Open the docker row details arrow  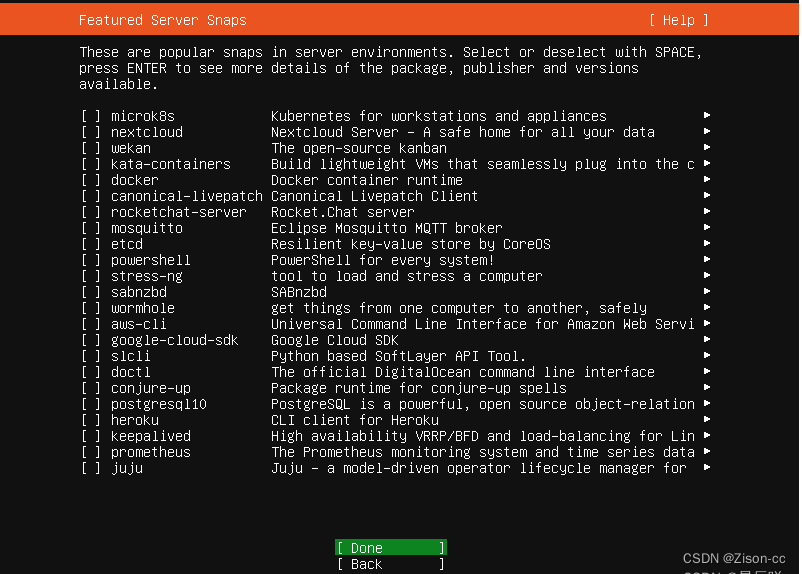[x=707, y=179]
